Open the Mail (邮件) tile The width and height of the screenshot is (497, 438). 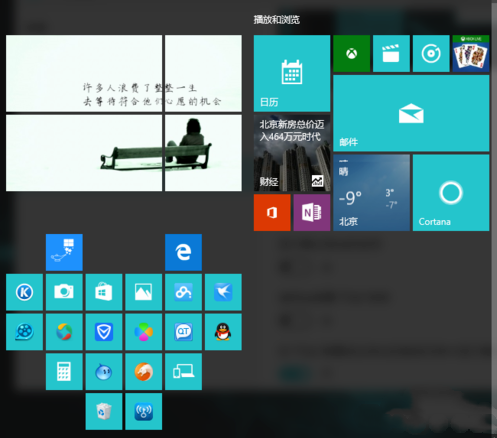coord(411,113)
